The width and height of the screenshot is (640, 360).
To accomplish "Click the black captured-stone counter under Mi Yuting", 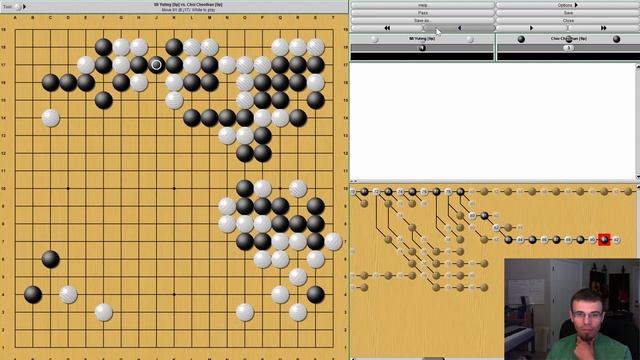I will 422,48.
